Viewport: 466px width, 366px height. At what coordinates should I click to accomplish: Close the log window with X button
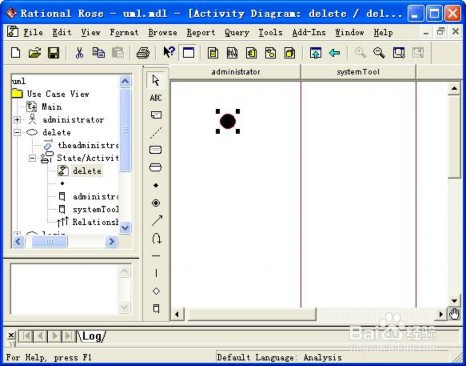tap(11, 335)
